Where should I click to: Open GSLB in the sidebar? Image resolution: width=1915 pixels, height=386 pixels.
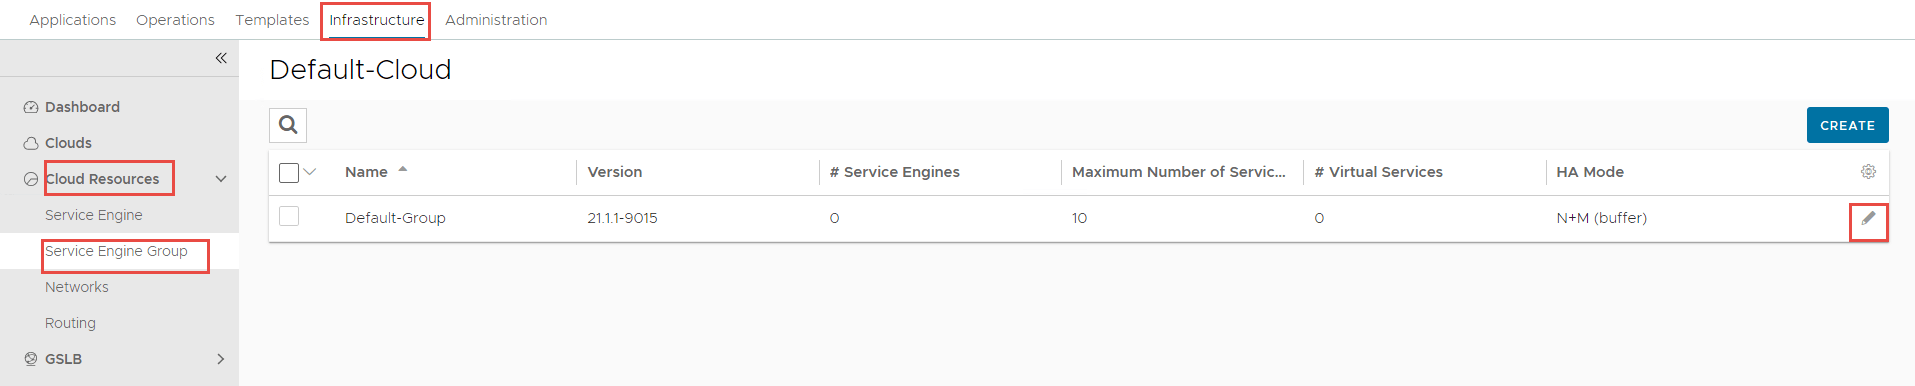pyautogui.click(x=63, y=359)
